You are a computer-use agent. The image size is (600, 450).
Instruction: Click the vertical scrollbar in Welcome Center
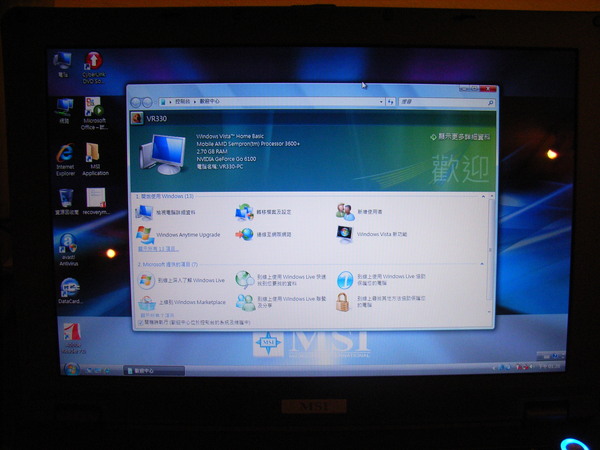490,251
